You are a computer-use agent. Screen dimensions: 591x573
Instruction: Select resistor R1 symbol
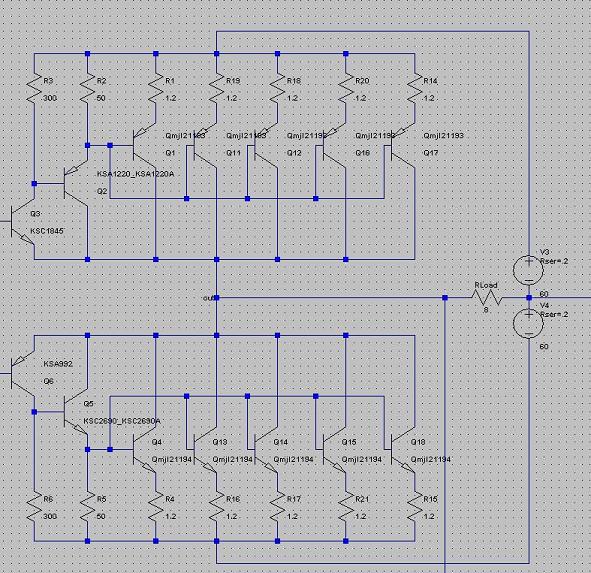point(156,88)
